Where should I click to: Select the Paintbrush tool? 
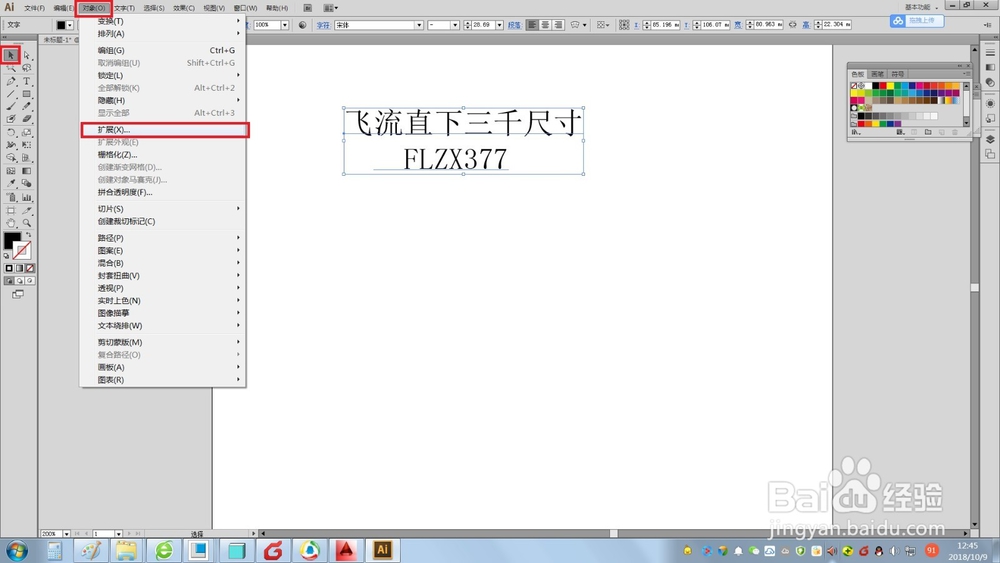(x=11, y=106)
